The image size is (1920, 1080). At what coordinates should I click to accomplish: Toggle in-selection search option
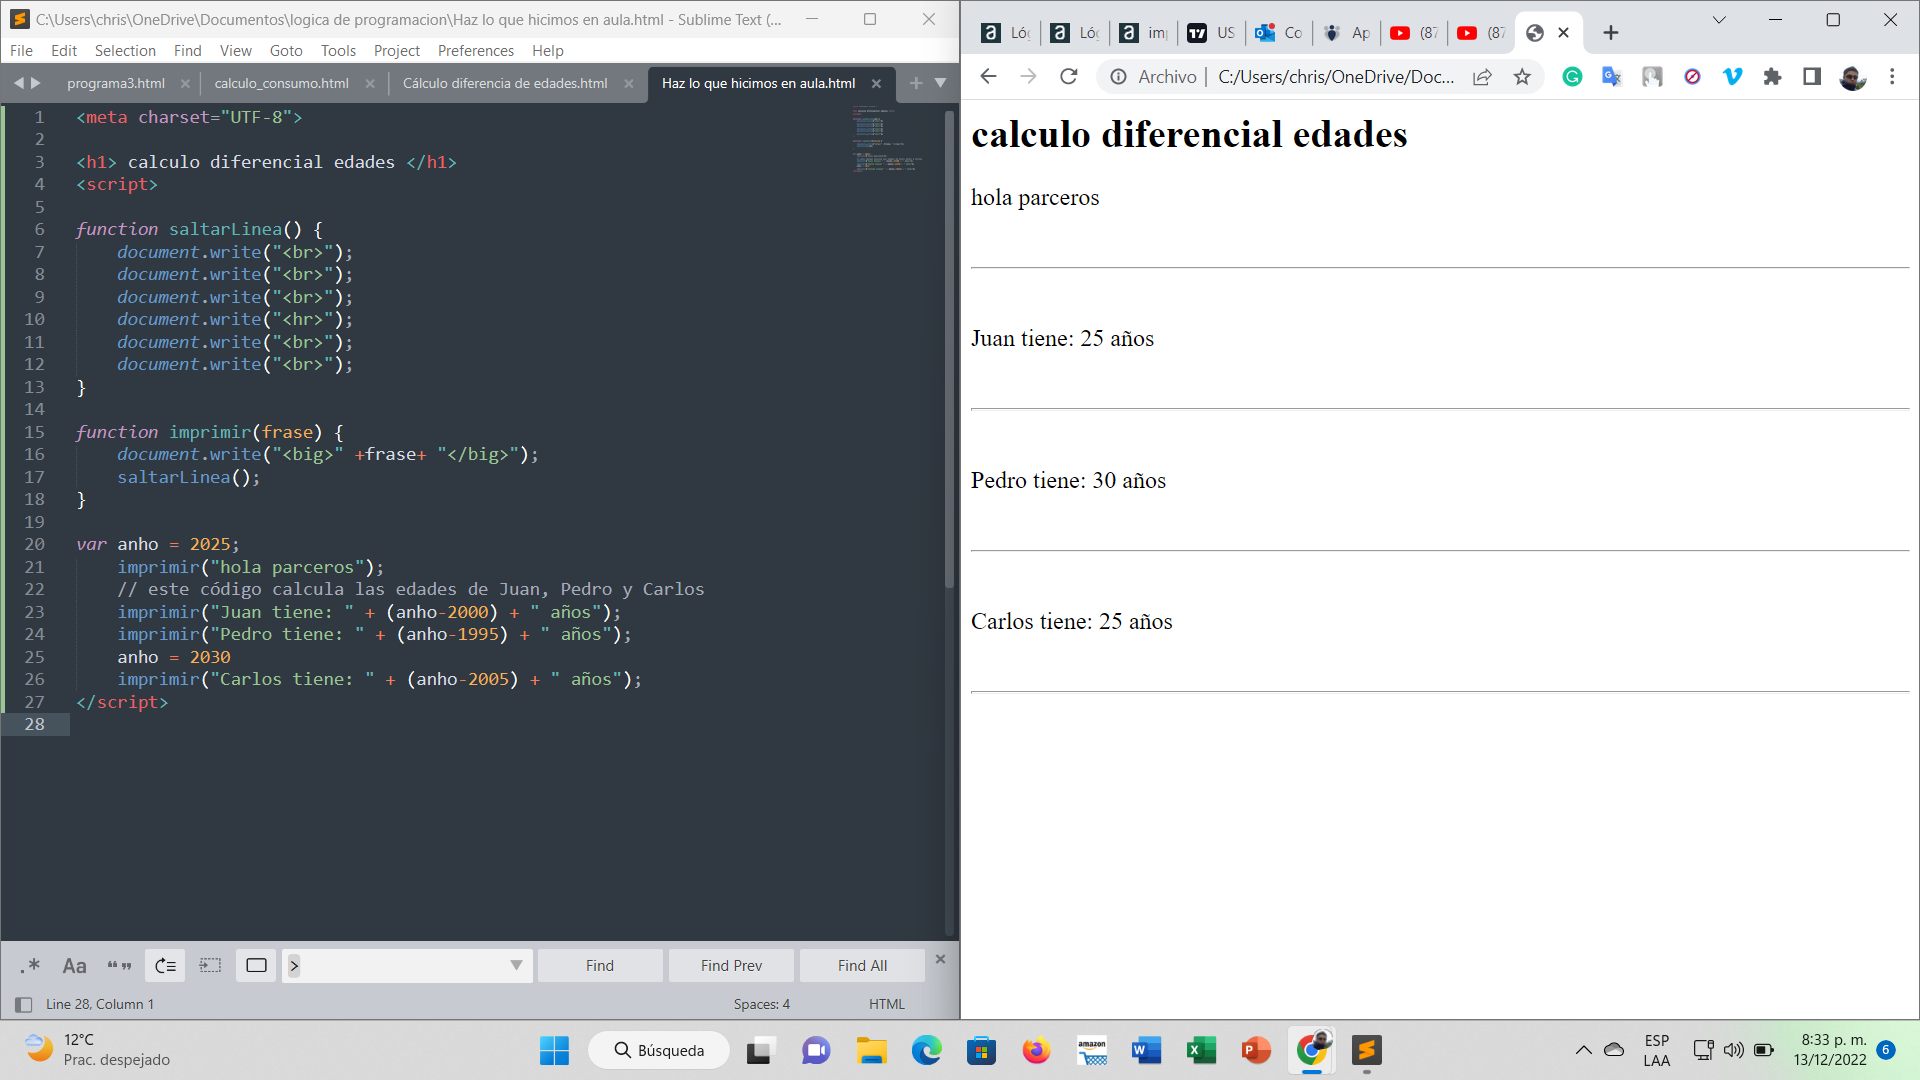pos(211,965)
